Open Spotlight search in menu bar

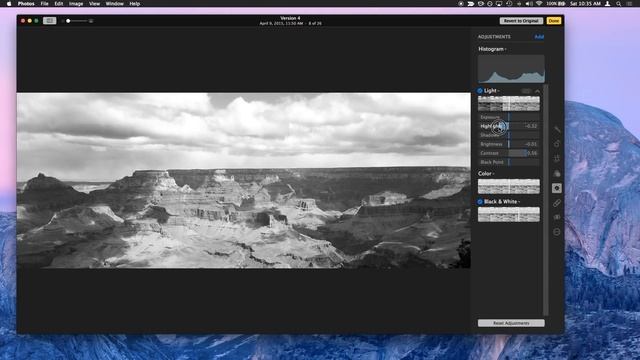click(619, 4)
